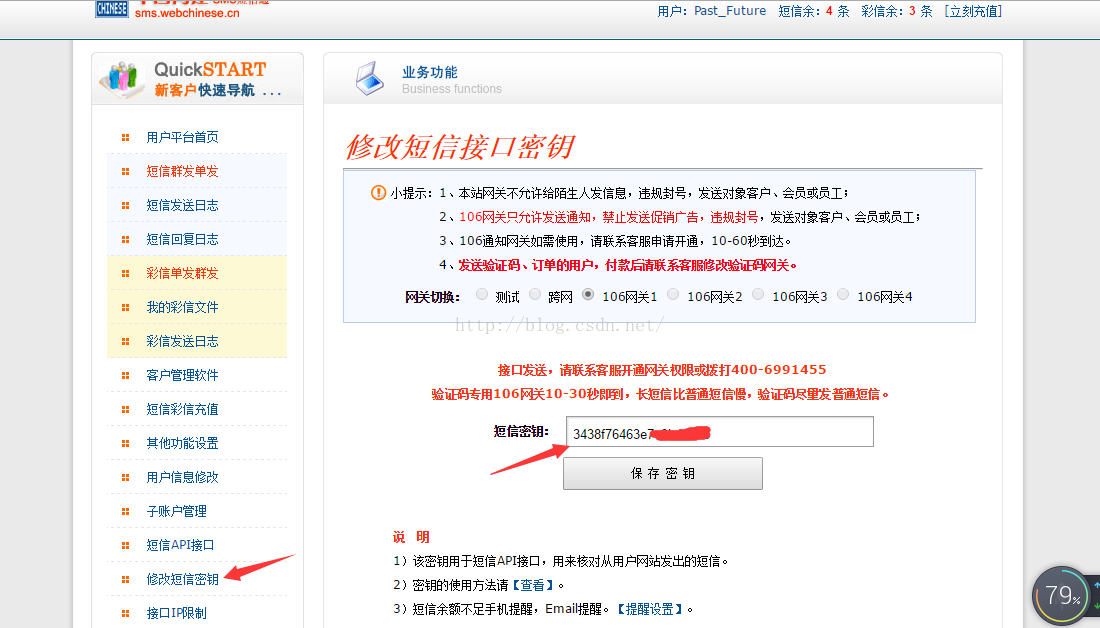Click the hotline text 400-6991455

click(779, 370)
